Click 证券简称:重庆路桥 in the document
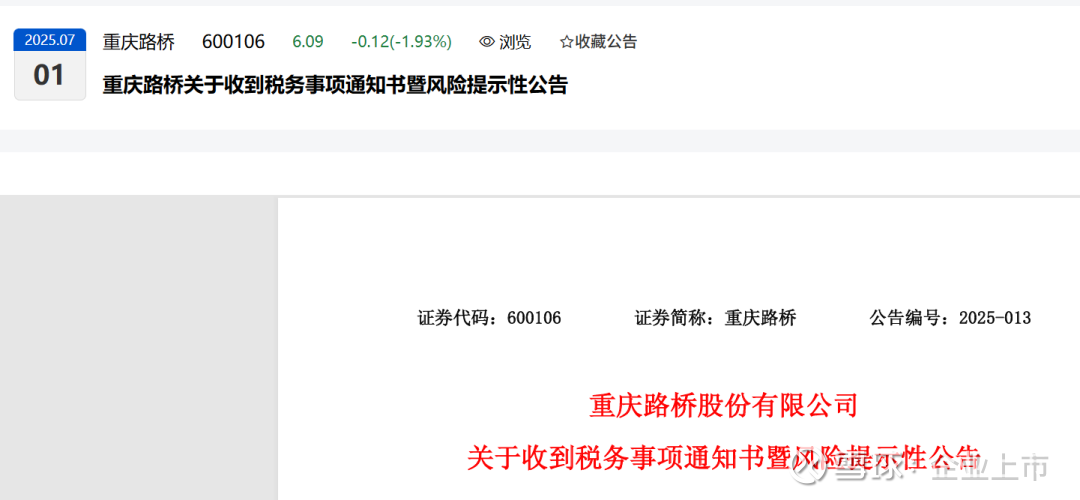 click(715, 318)
